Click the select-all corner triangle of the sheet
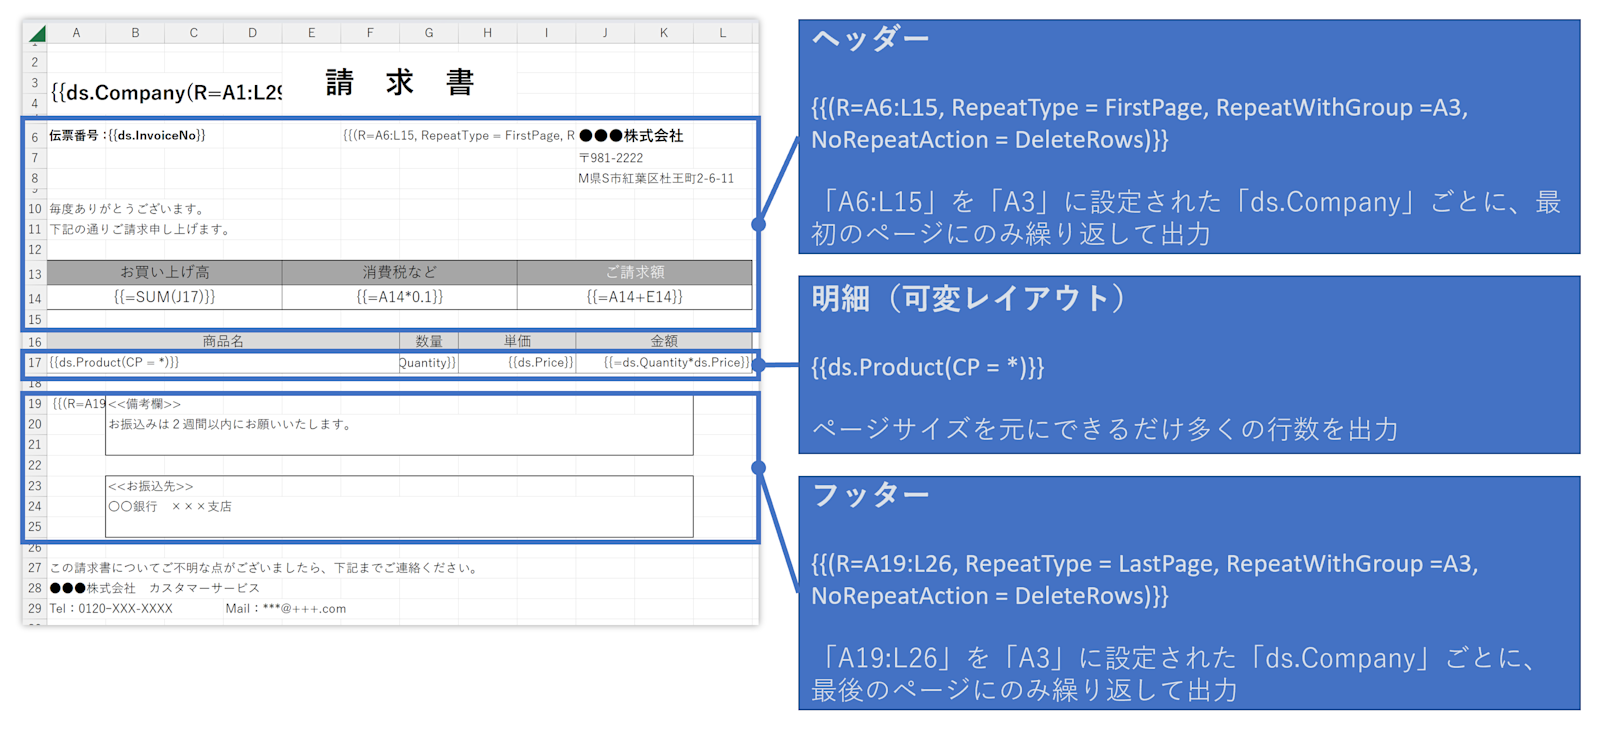1600x732 pixels. point(36,33)
